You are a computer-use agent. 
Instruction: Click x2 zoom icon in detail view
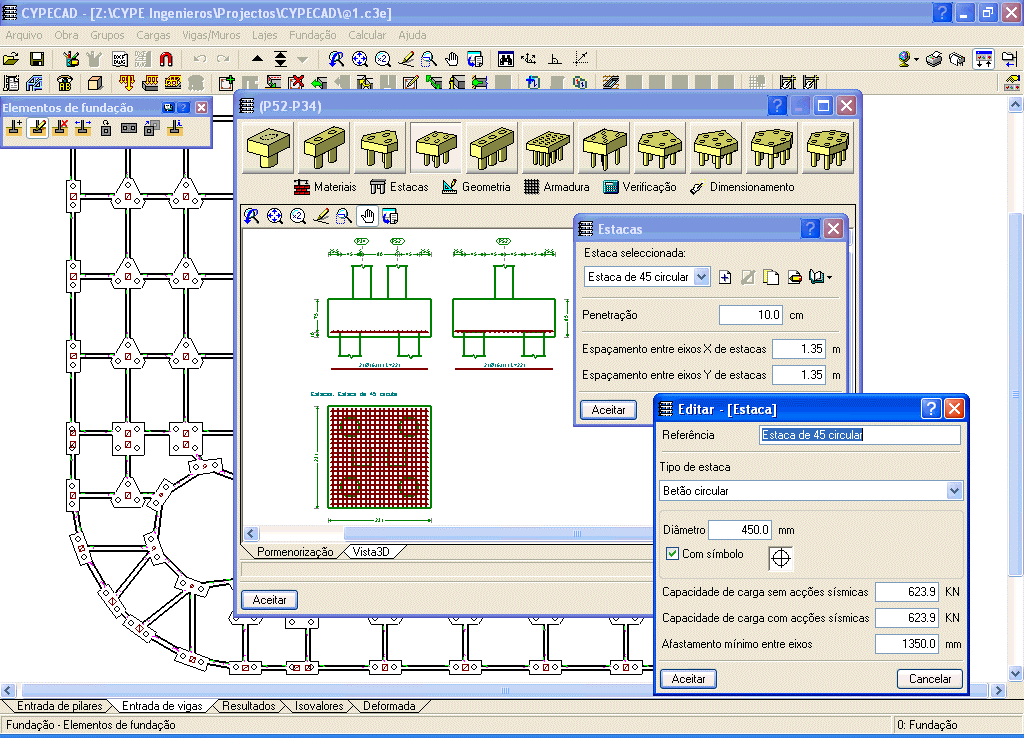[x=298, y=216]
